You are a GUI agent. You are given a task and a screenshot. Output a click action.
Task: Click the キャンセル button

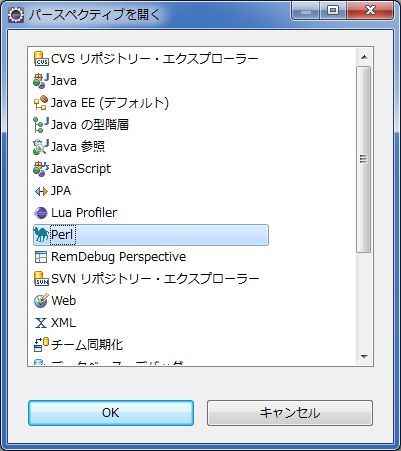(x=290, y=413)
